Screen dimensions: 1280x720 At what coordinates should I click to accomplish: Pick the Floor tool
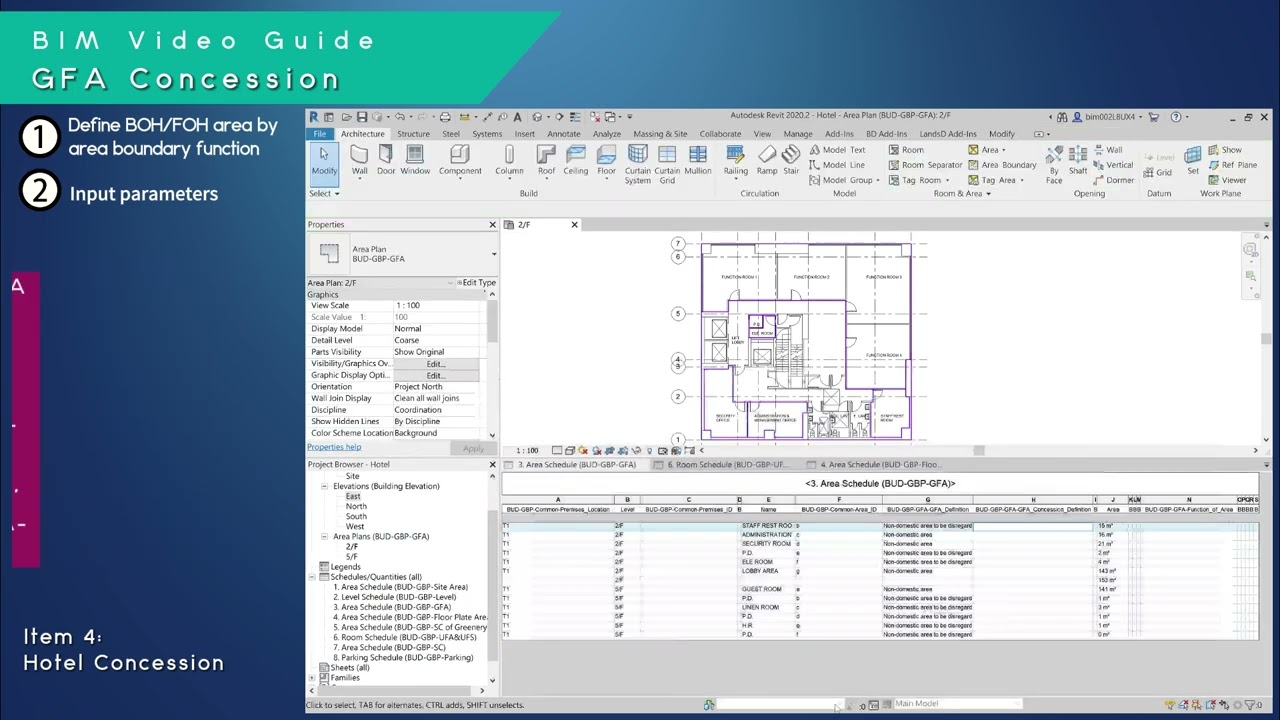click(607, 160)
